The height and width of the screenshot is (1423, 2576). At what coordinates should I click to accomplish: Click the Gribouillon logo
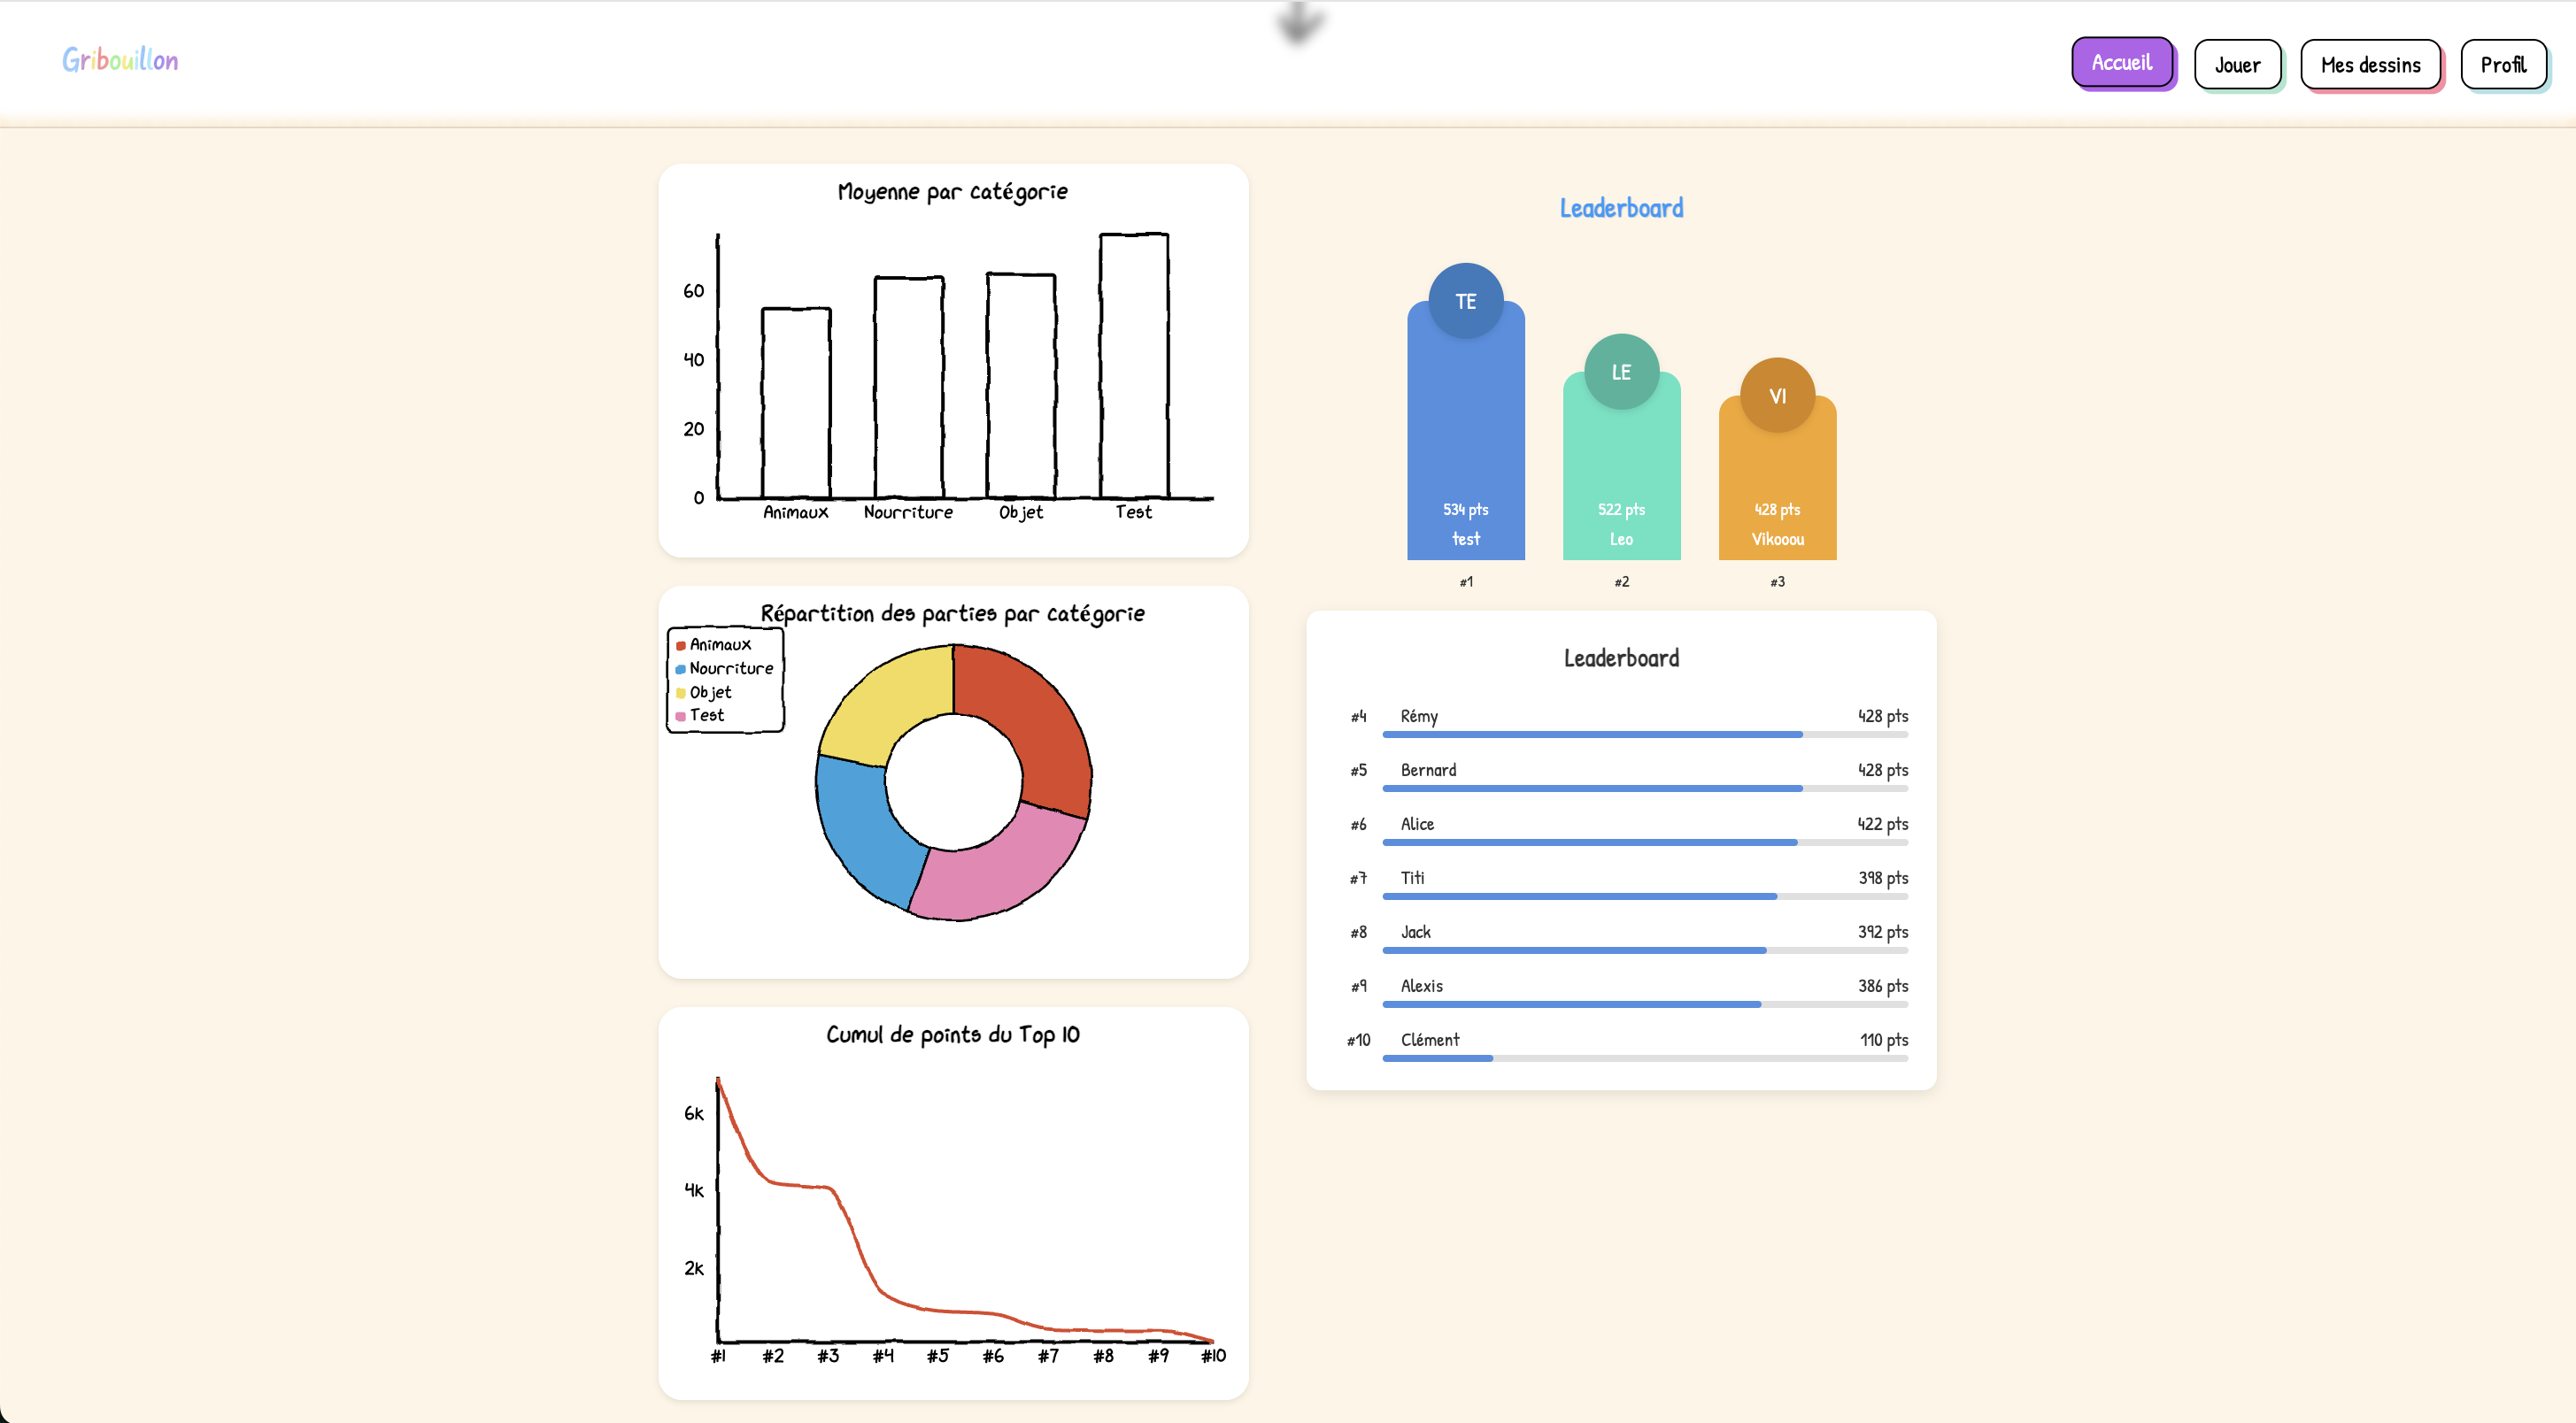click(x=120, y=60)
